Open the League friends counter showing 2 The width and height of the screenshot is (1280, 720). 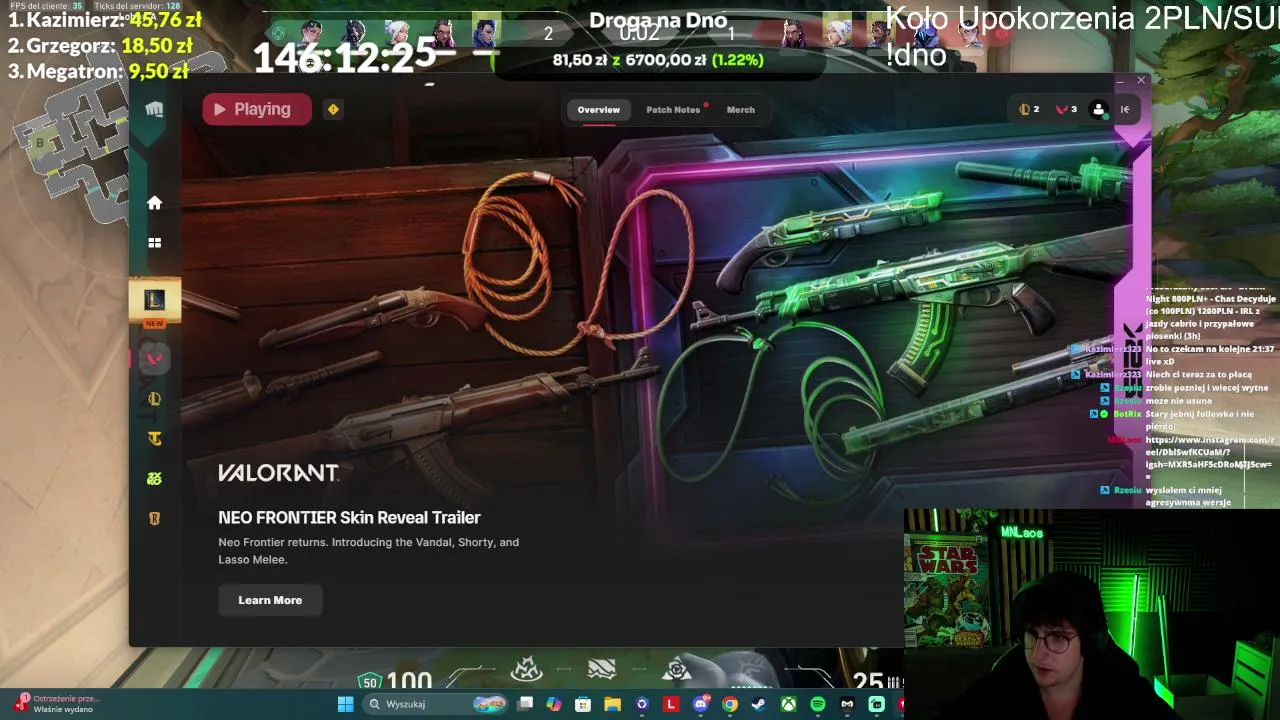coord(1029,110)
